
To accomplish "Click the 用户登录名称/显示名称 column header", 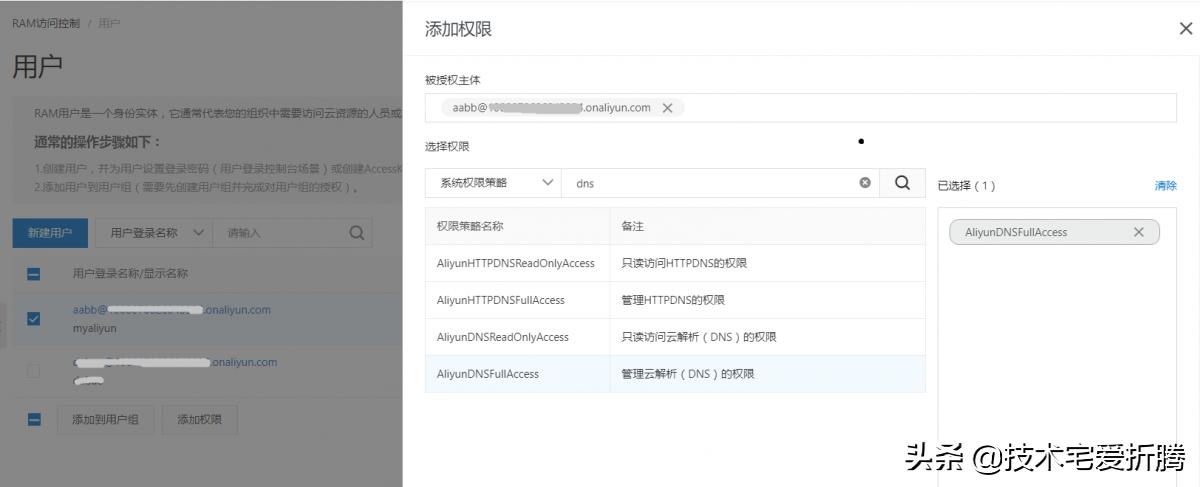I will pos(130,273).
